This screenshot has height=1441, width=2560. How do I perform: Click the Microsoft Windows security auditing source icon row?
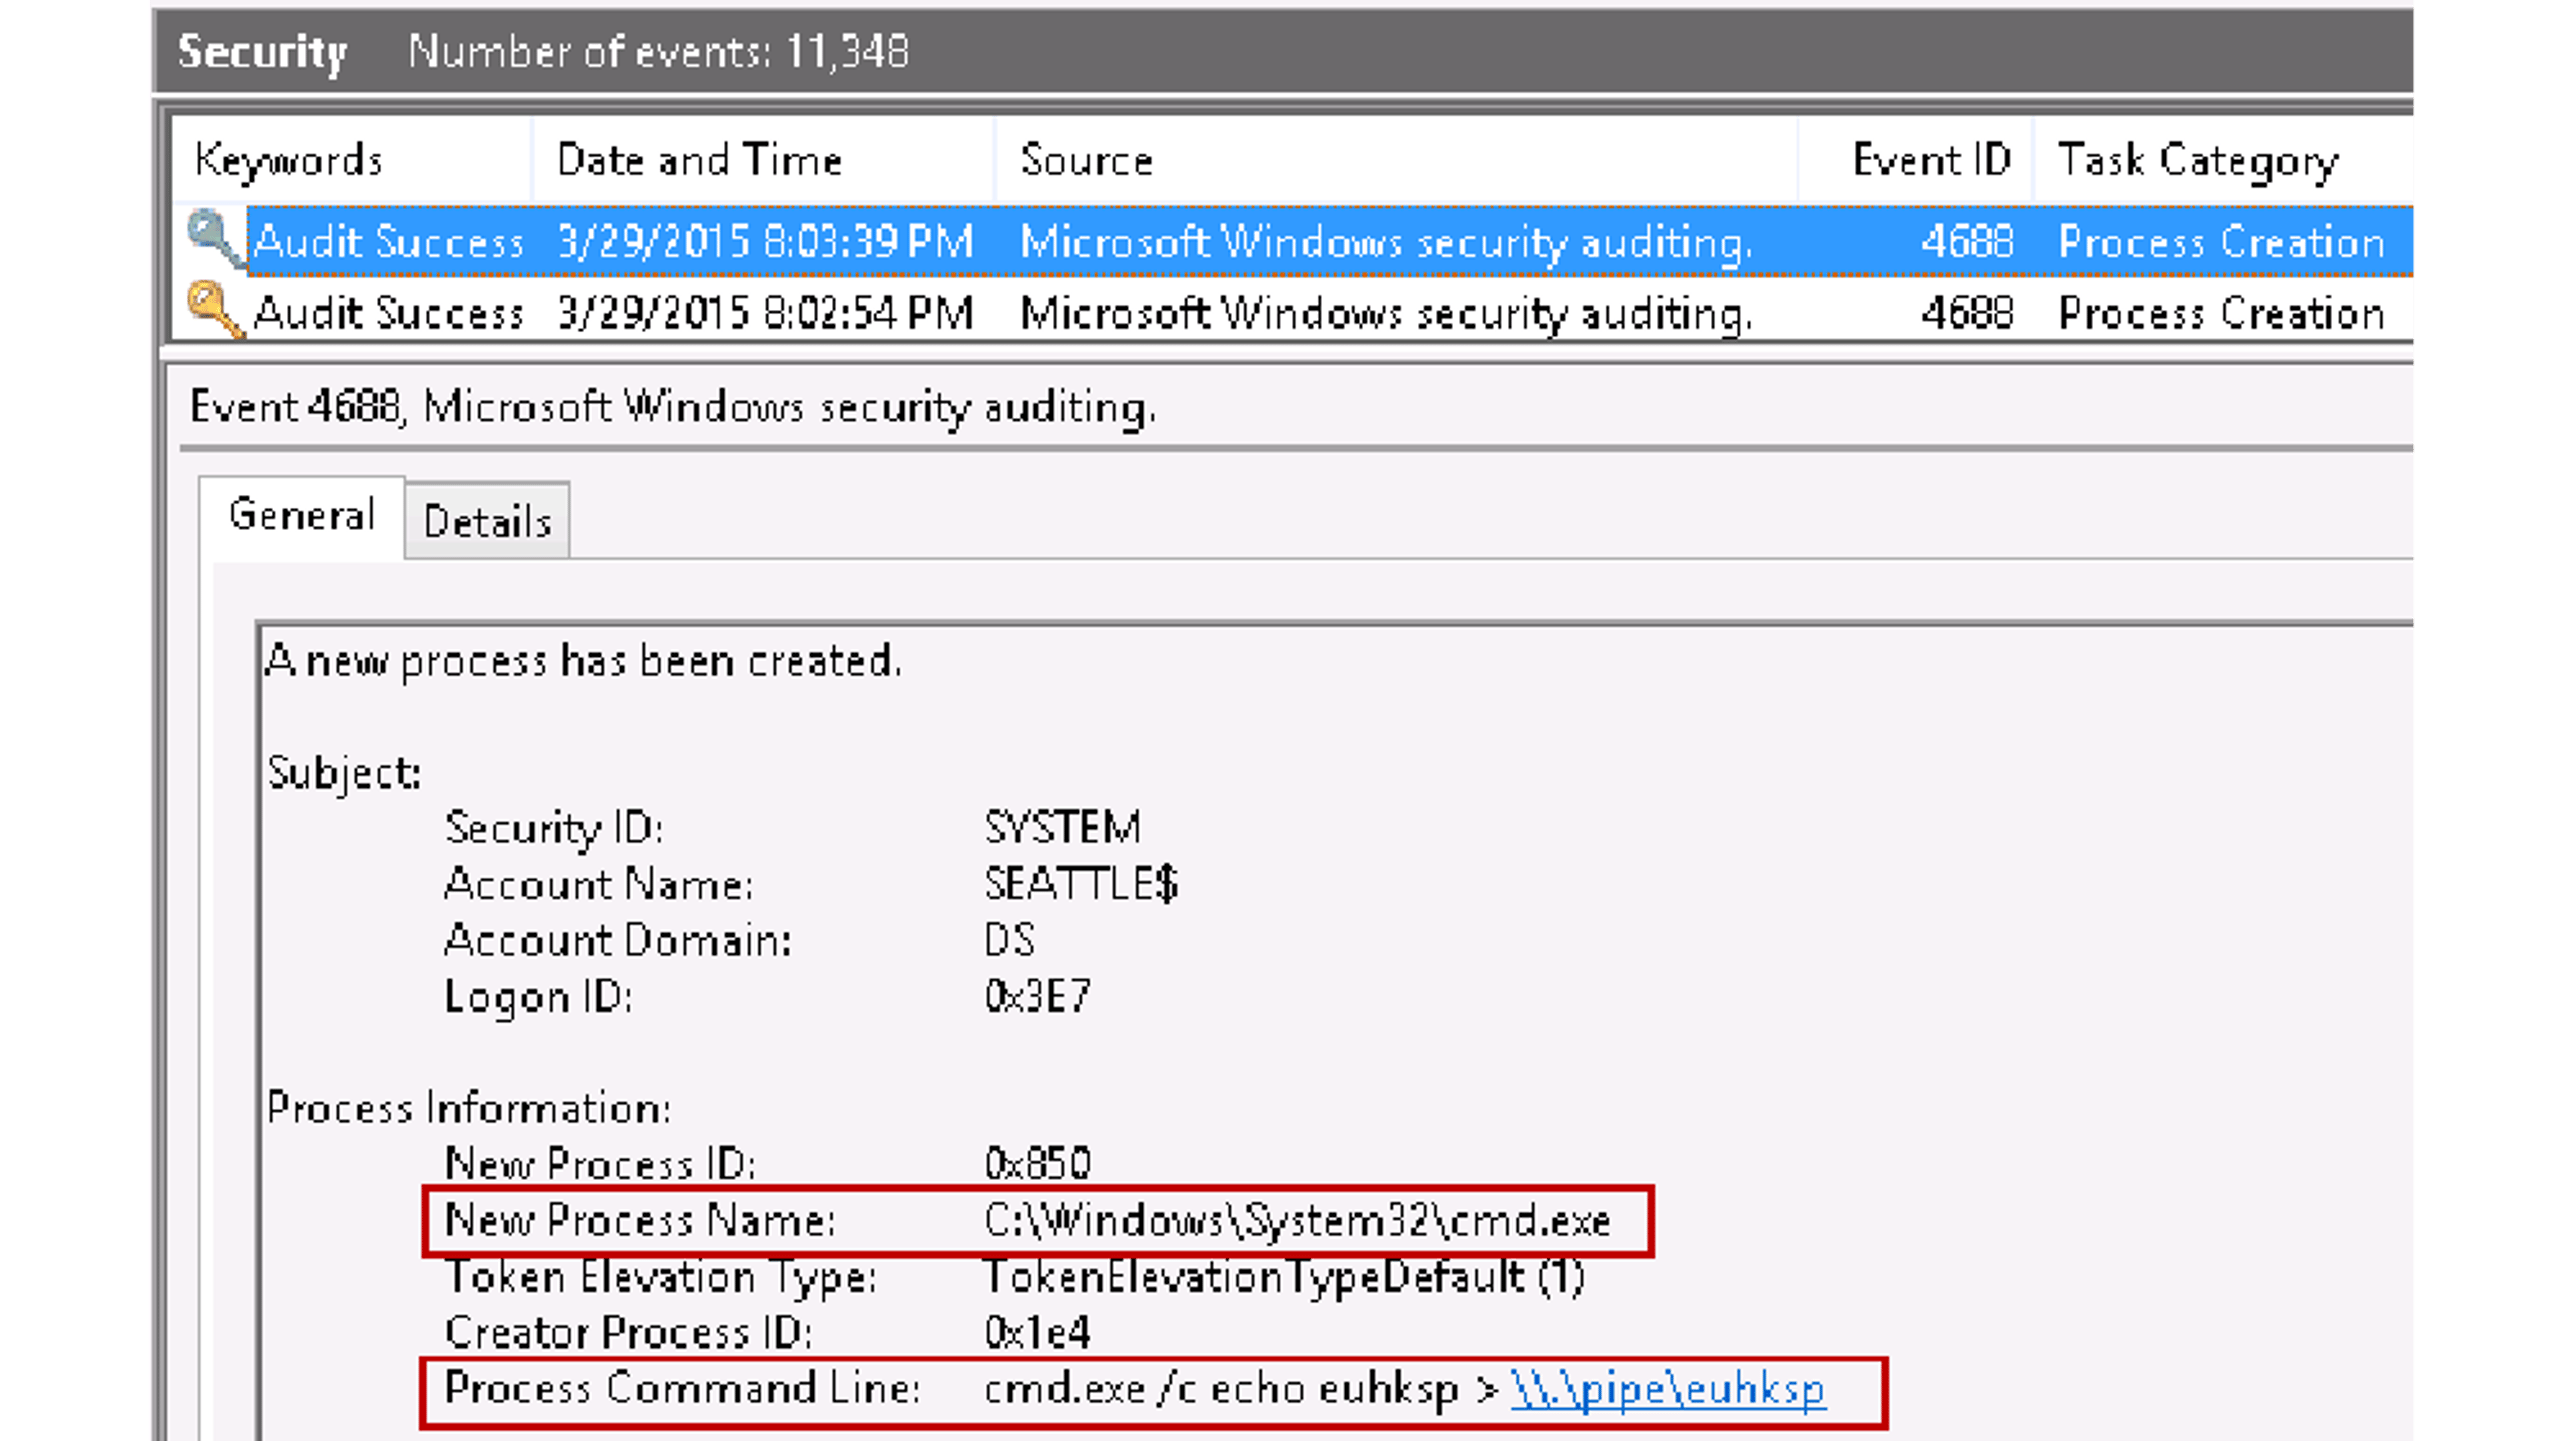coord(1380,240)
